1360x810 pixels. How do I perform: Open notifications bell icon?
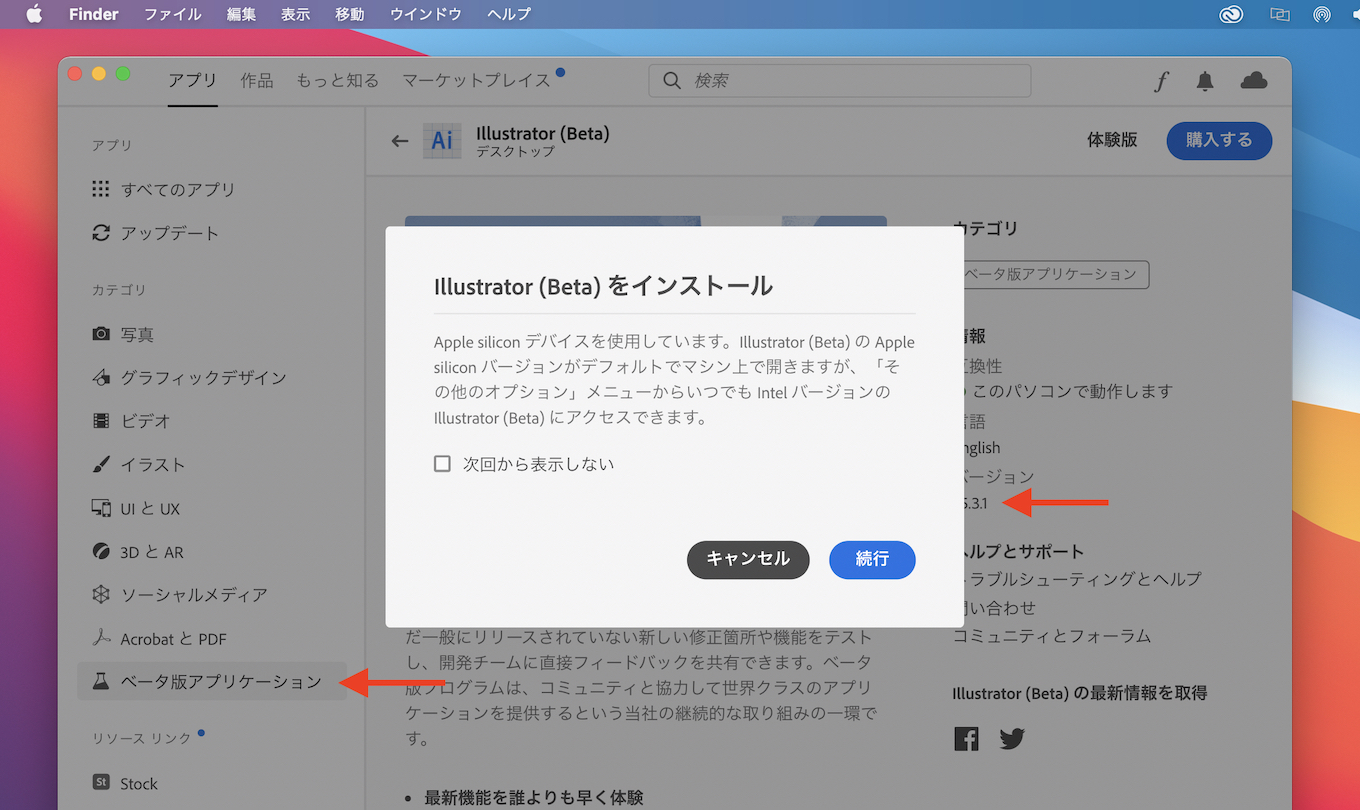click(1206, 82)
